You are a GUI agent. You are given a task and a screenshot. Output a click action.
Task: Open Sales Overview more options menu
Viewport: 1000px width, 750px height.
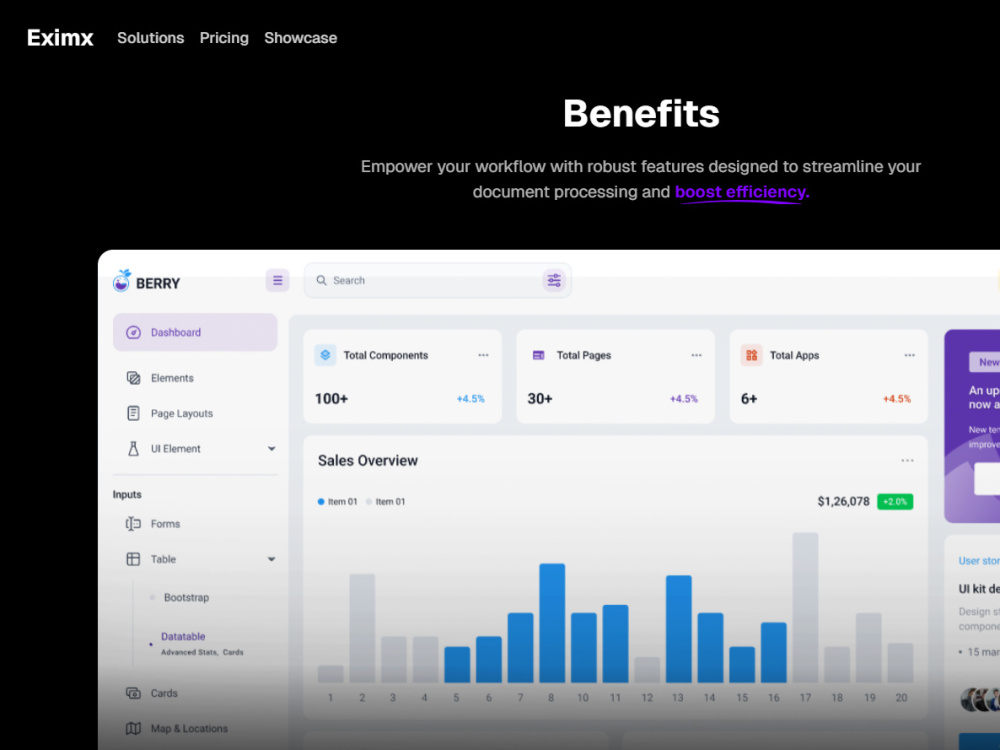(908, 460)
